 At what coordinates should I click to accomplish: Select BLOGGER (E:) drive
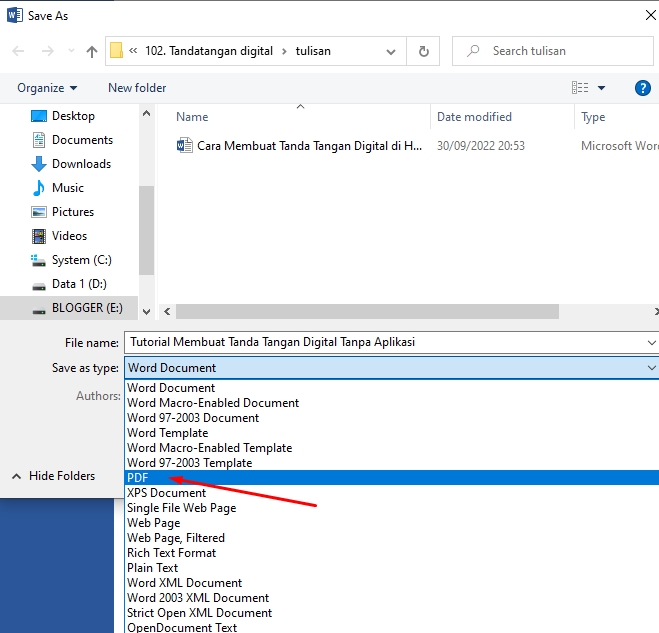point(69,308)
